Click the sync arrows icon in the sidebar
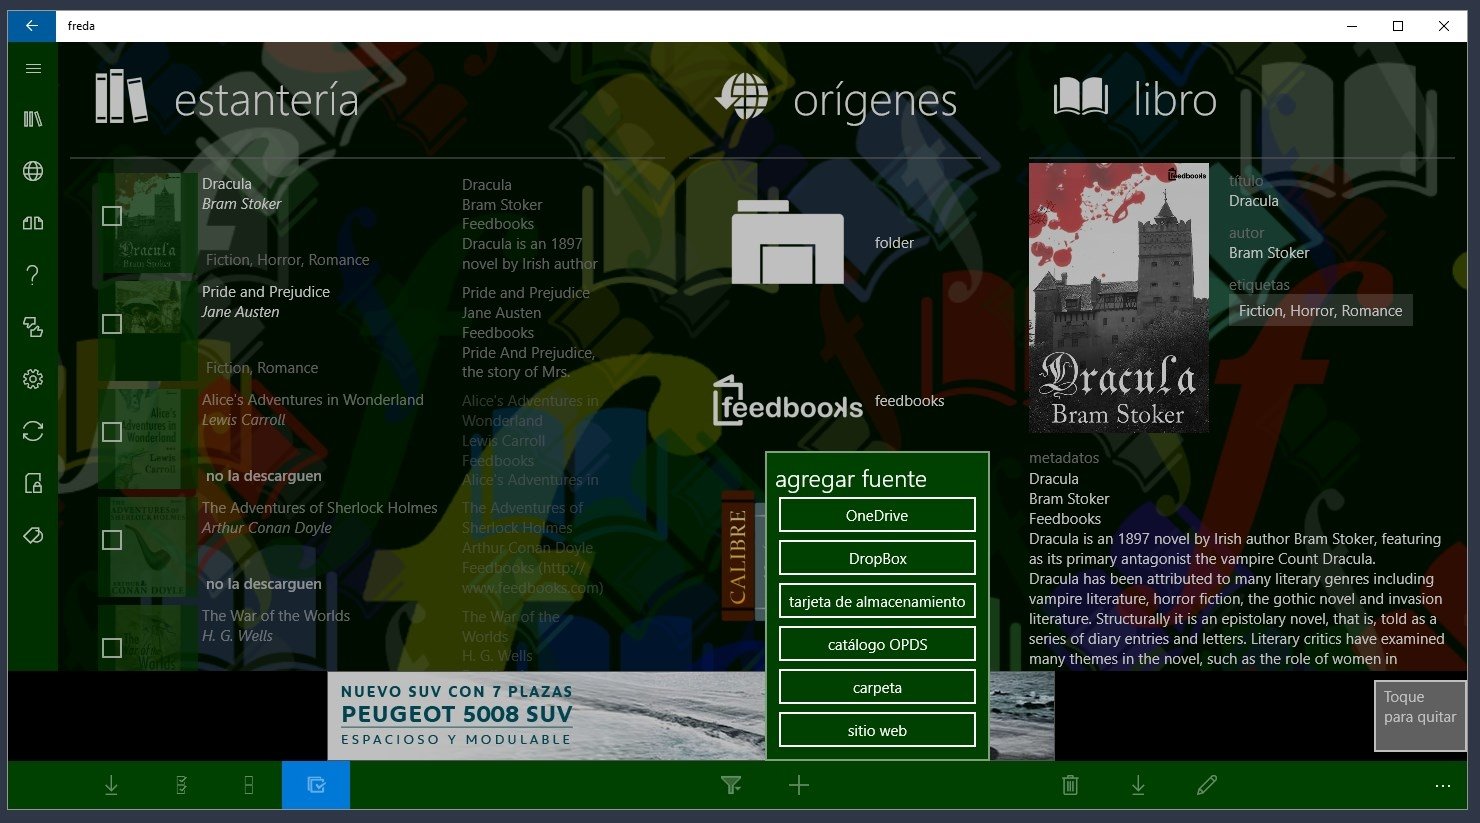This screenshot has height=823, width=1480. [x=33, y=431]
